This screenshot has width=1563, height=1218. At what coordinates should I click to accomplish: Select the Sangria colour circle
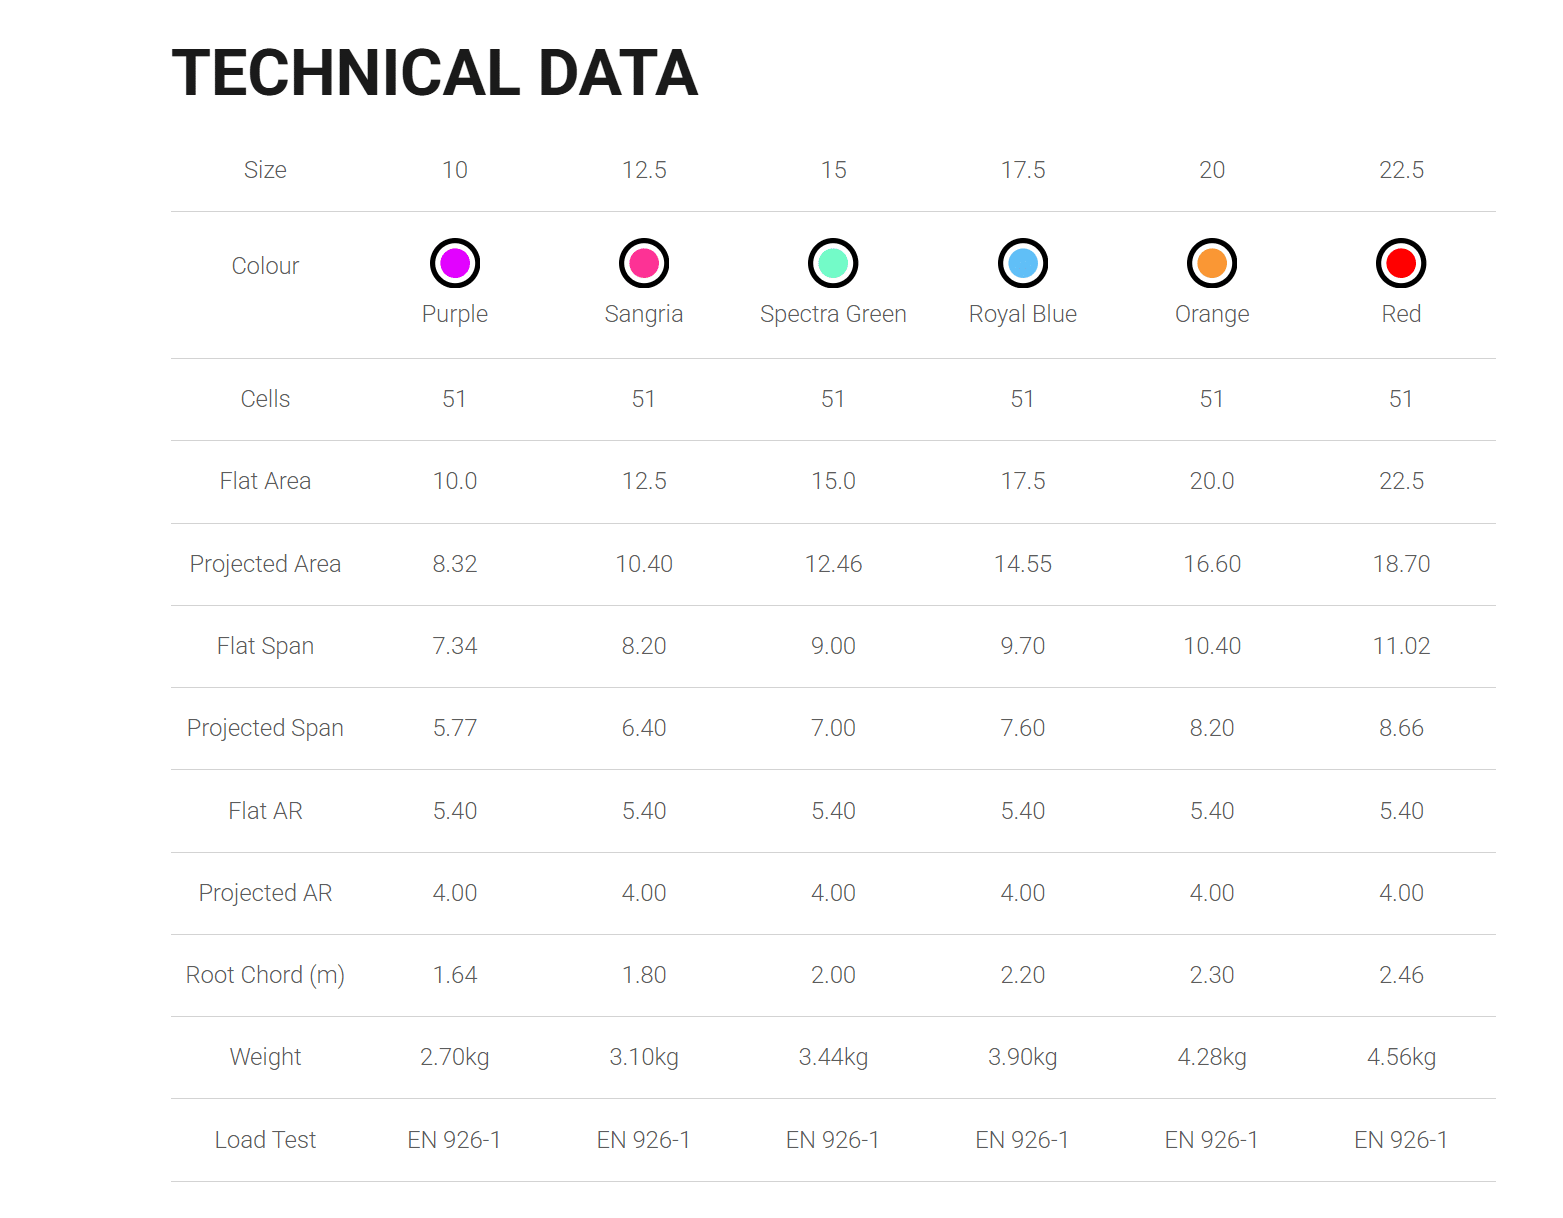pyautogui.click(x=644, y=263)
